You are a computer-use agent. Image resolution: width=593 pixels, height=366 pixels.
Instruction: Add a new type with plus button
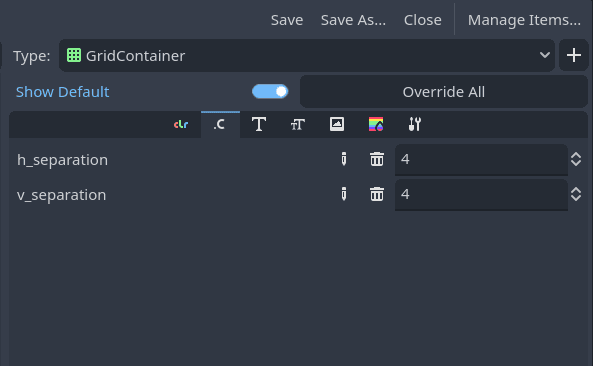[574, 56]
